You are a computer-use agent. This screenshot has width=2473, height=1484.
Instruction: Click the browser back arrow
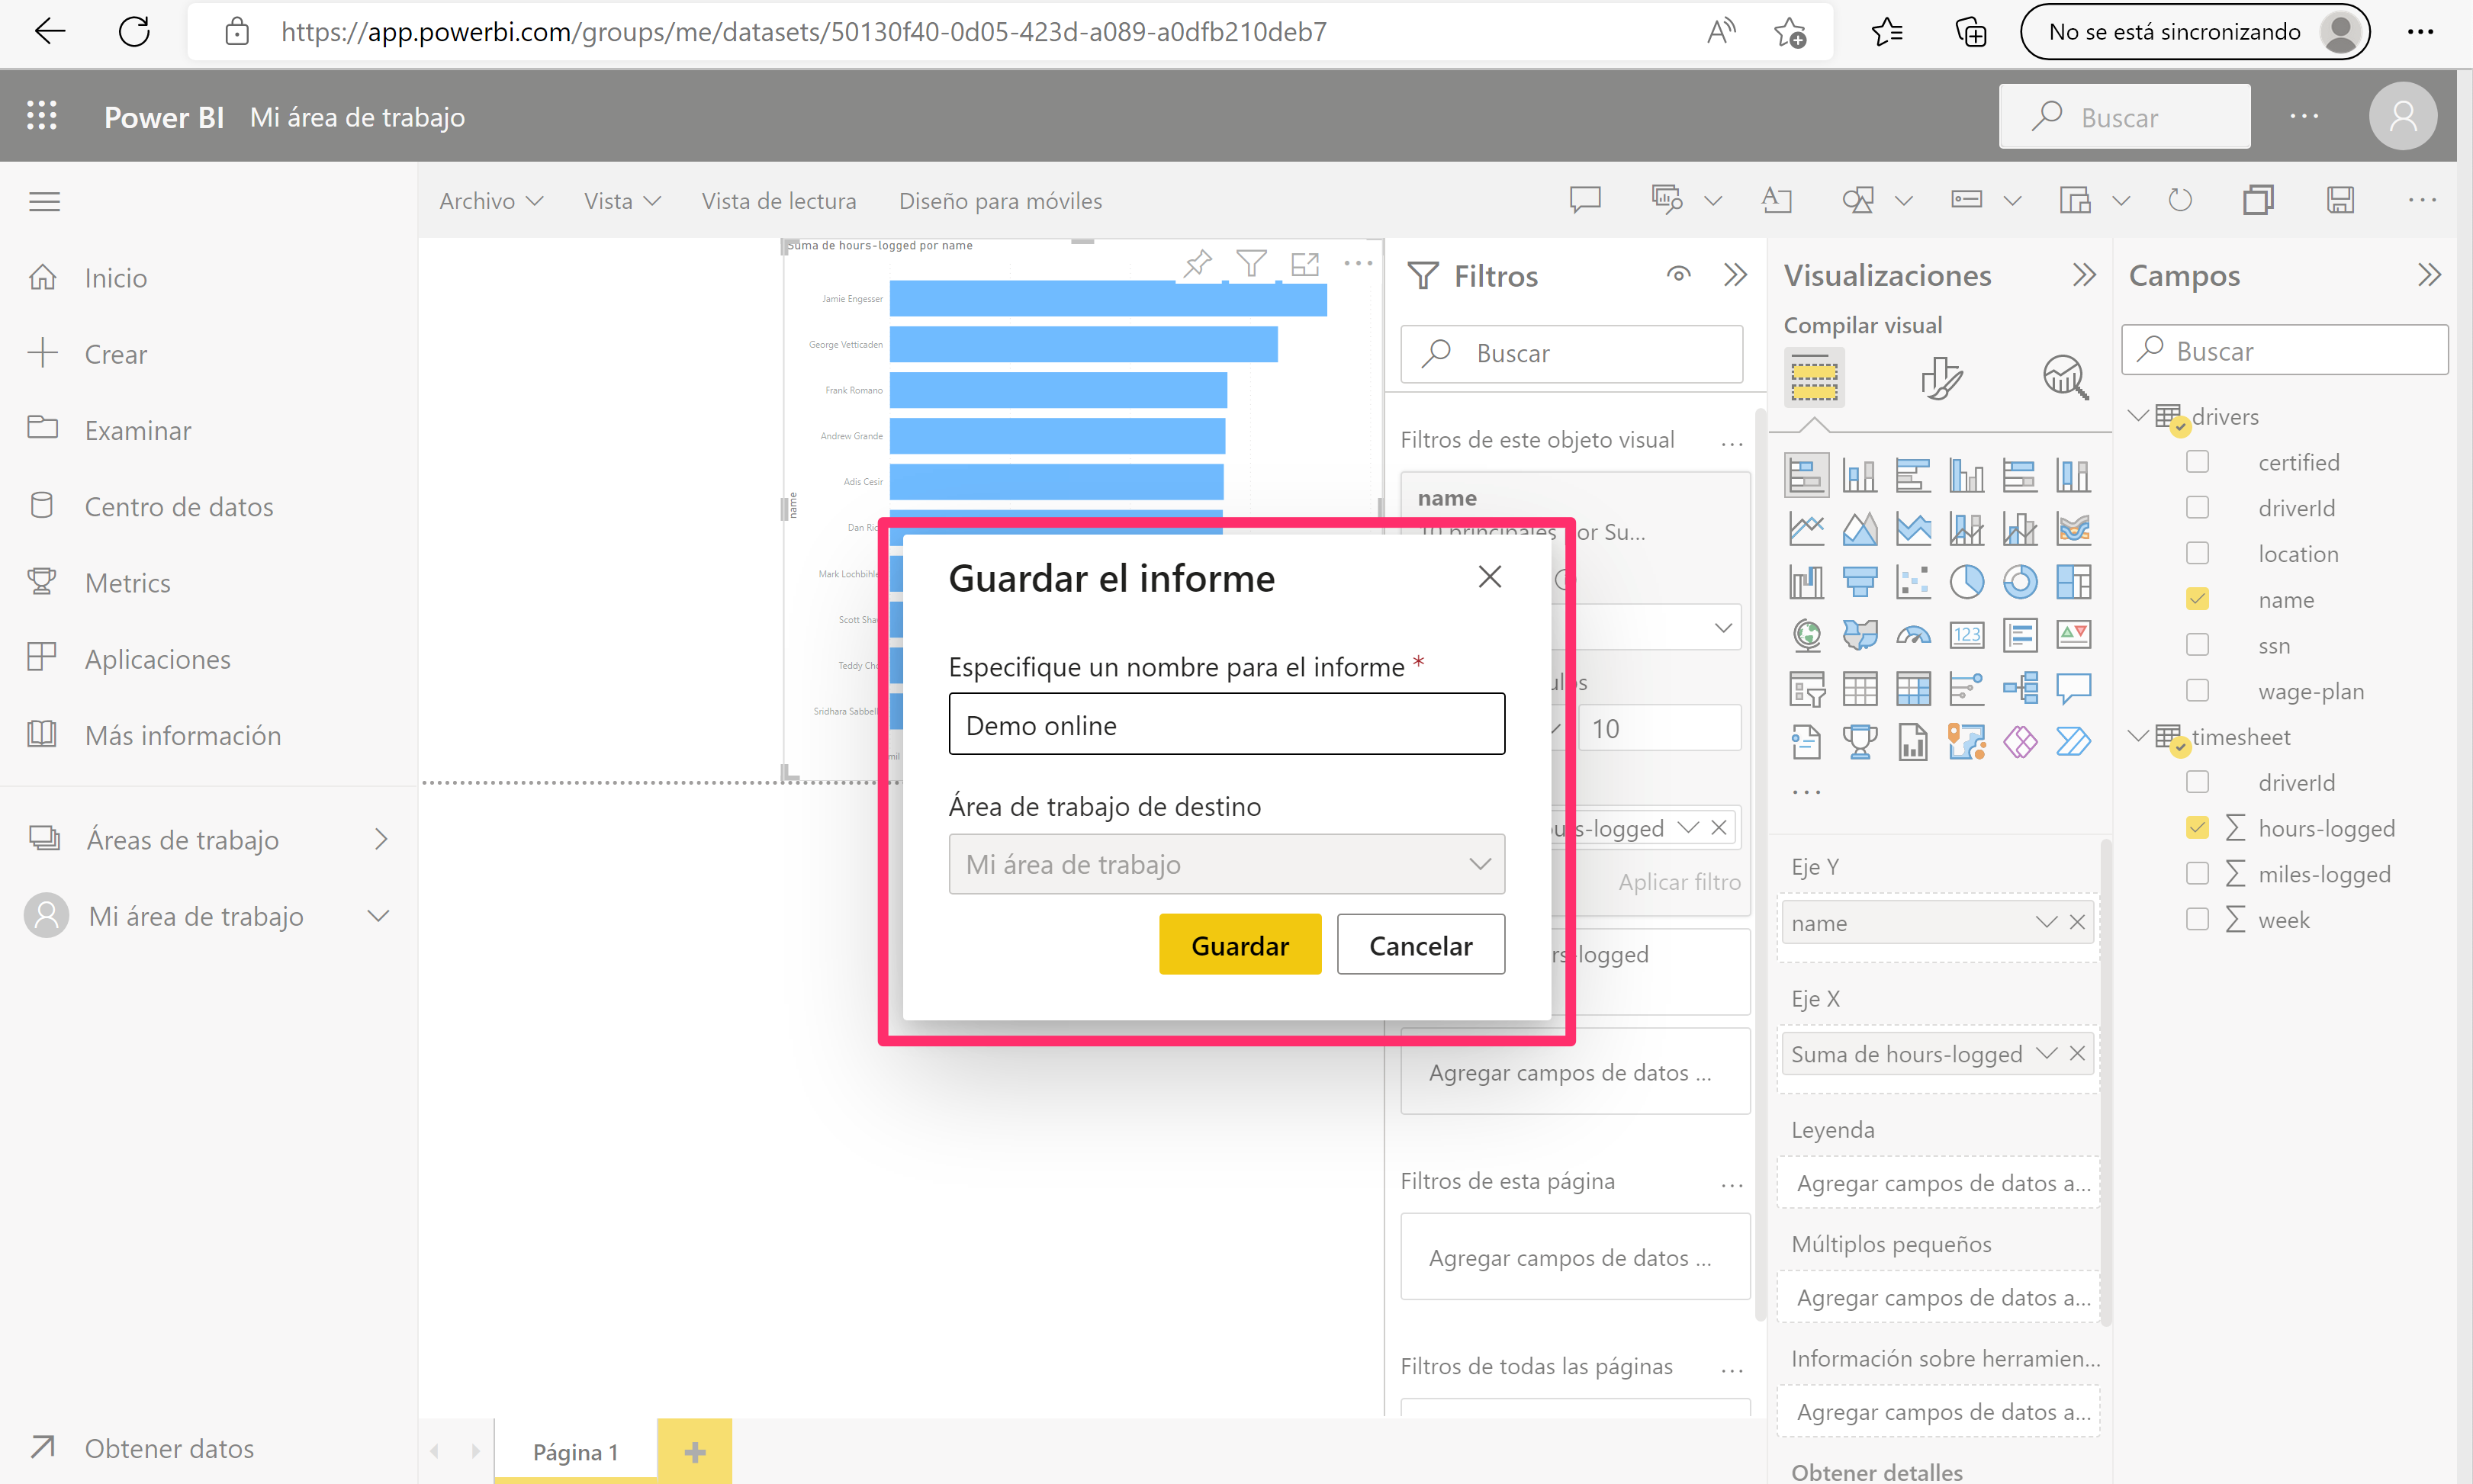(49, 32)
